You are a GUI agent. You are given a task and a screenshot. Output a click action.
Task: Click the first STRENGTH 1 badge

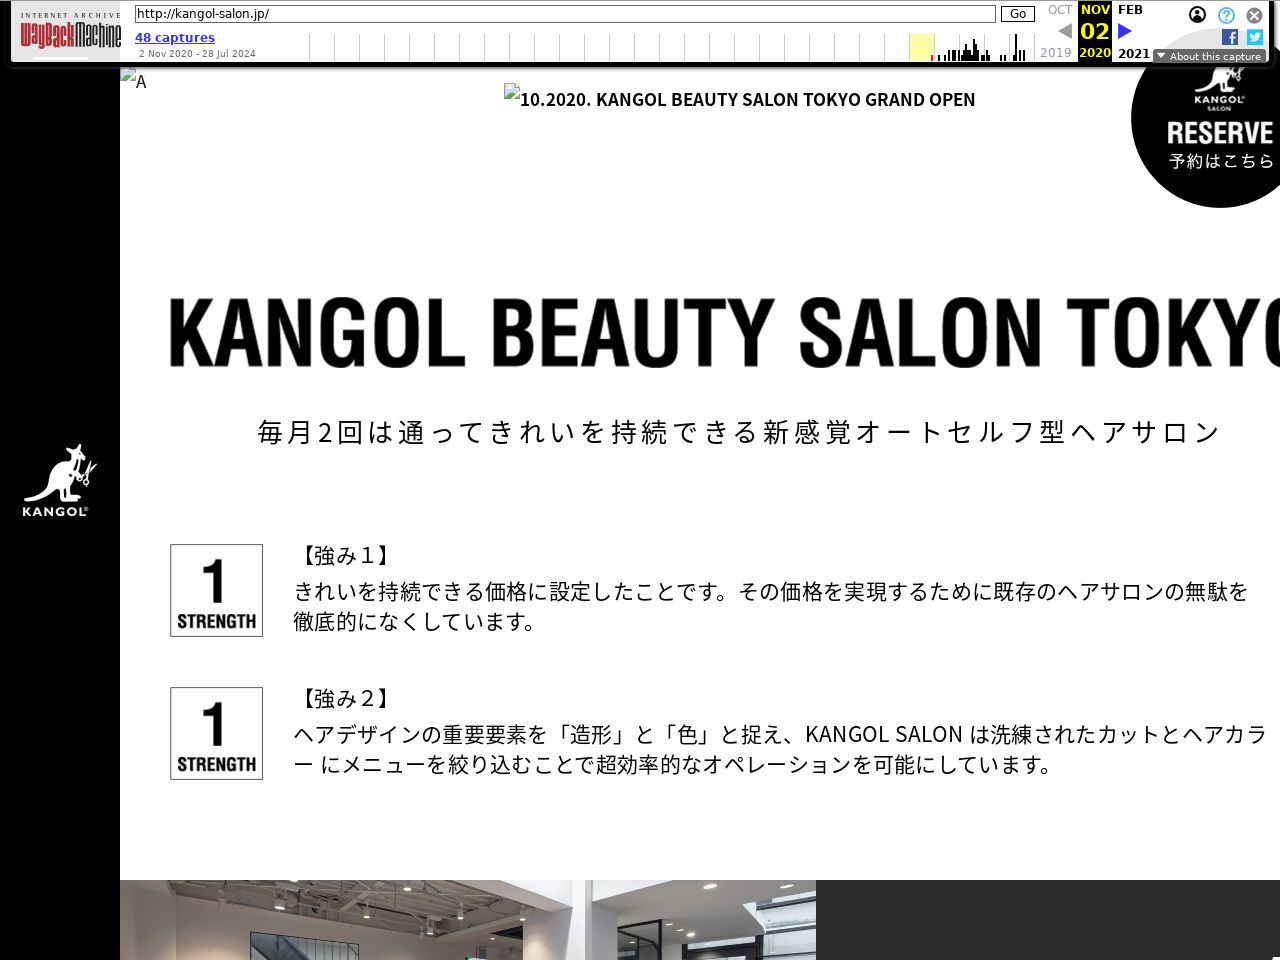tap(216, 590)
